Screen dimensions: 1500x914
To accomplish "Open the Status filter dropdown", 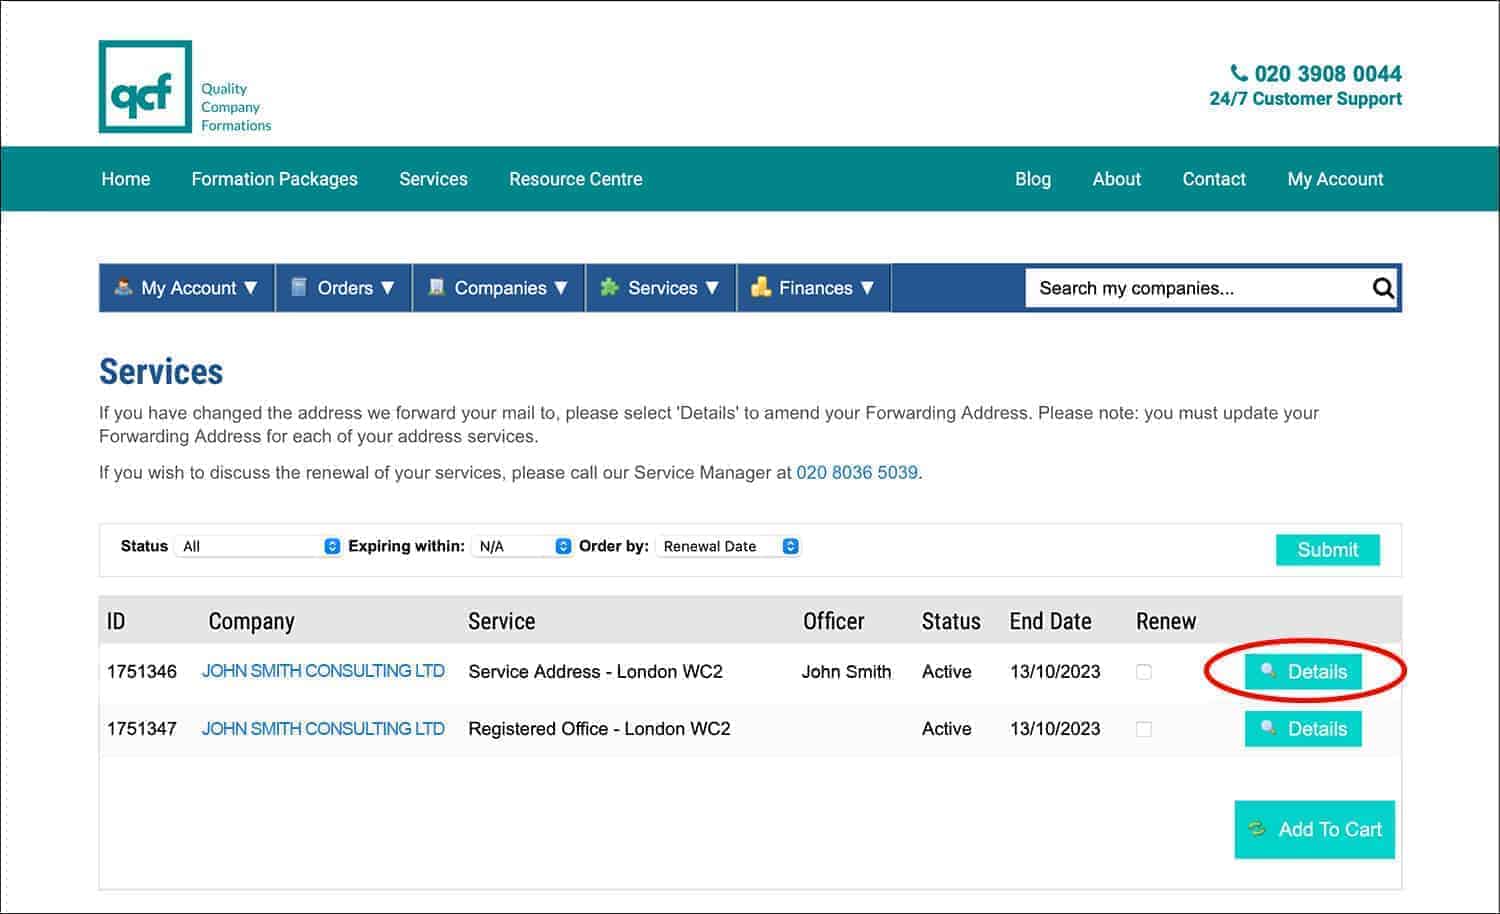I will tap(258, 546).
